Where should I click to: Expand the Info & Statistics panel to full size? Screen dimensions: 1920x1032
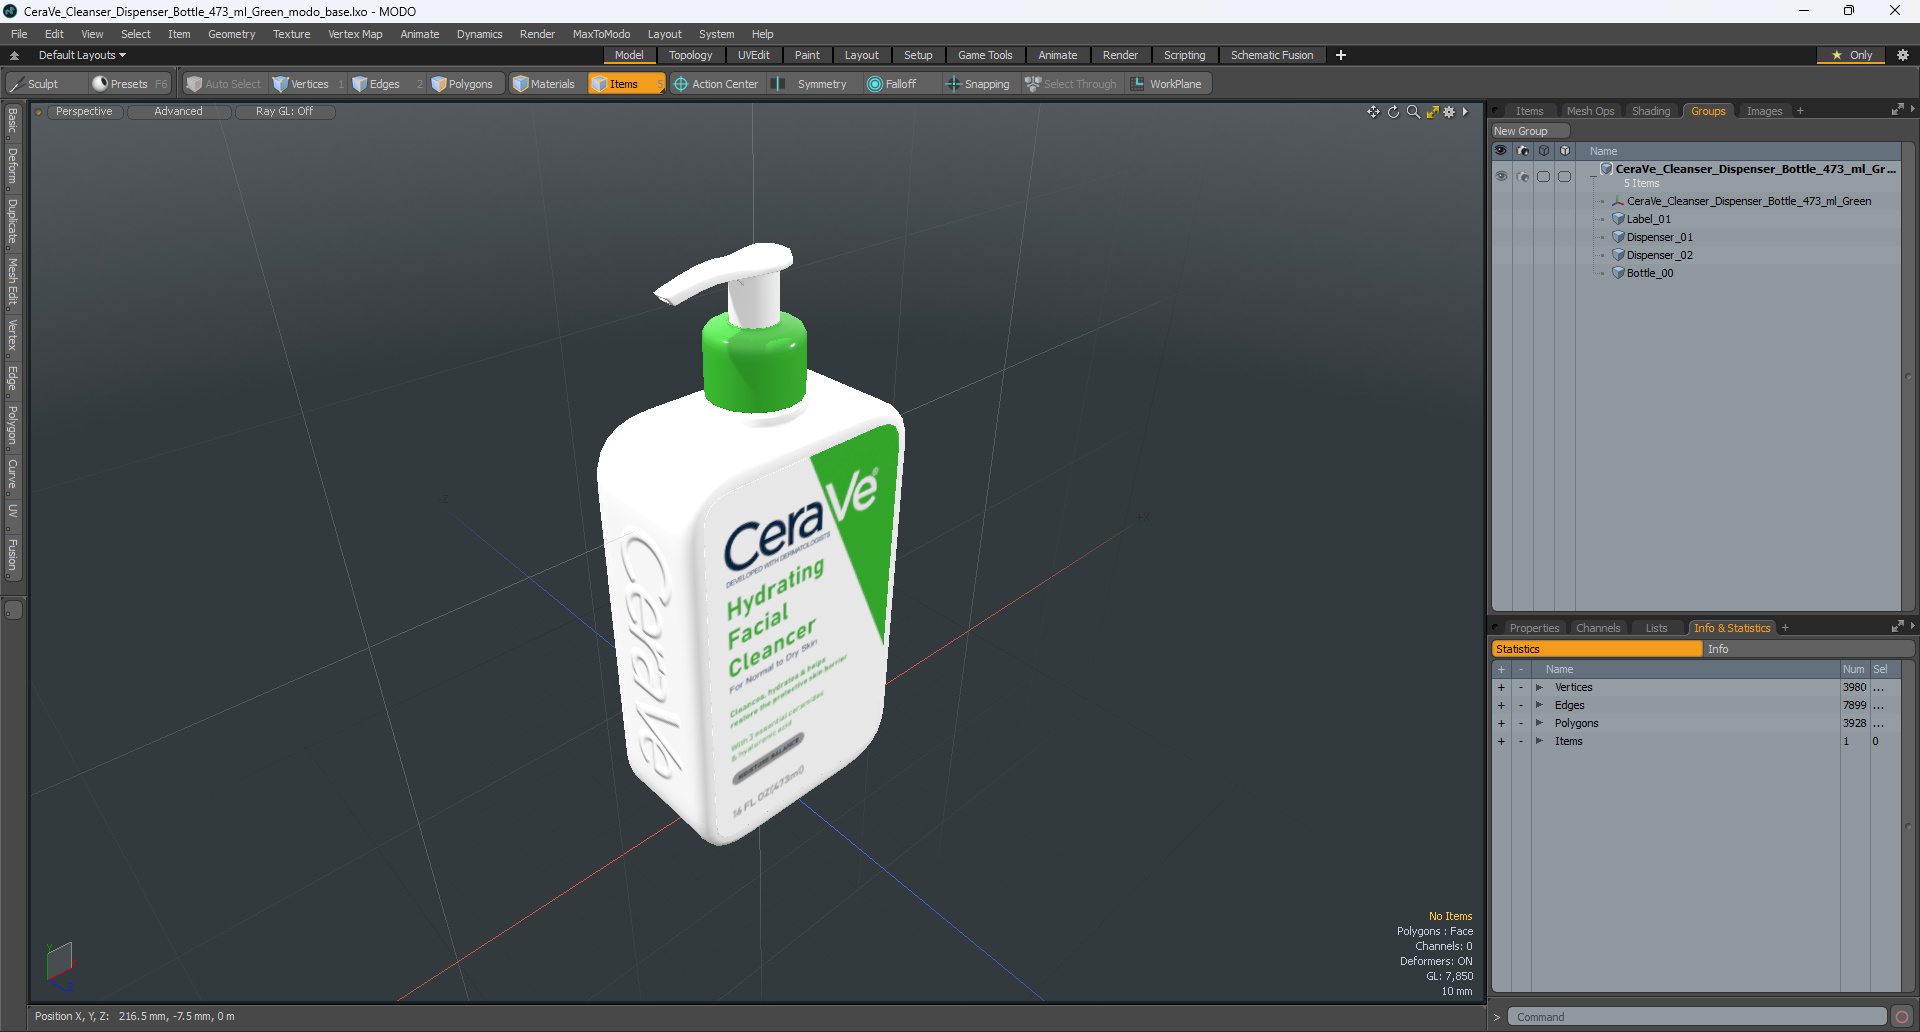(1897, 627)
